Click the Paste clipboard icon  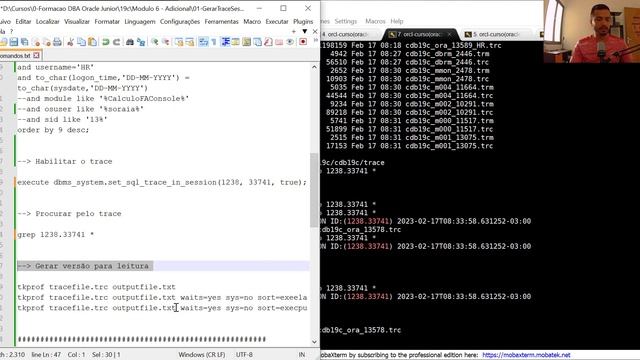click(92, 42)
